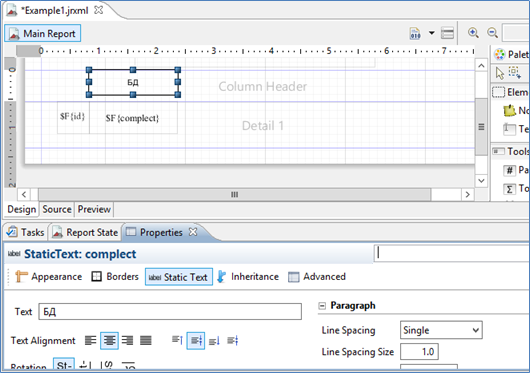Open the Advanced properties section
Image resolution: width=530 pixels, height=373 pixels.
(x=317, y=277)
